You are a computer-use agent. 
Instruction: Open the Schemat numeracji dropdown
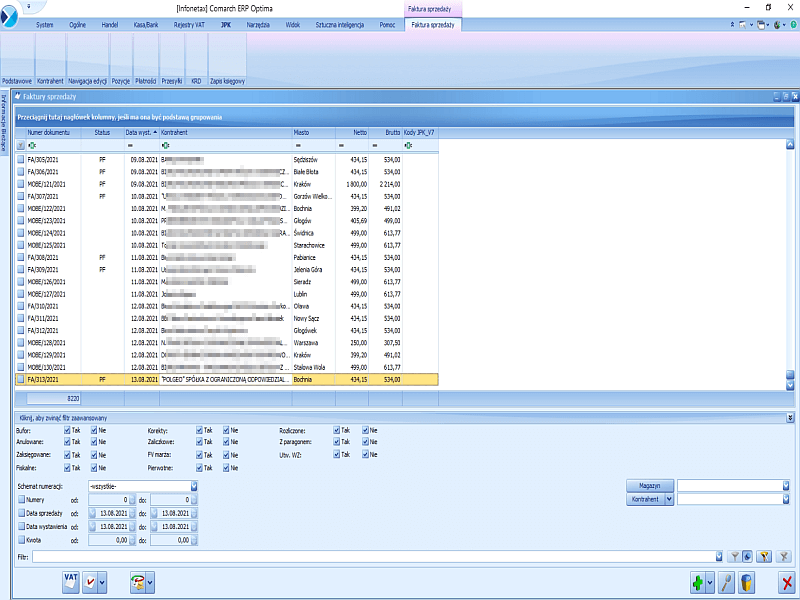coord(194,486)
